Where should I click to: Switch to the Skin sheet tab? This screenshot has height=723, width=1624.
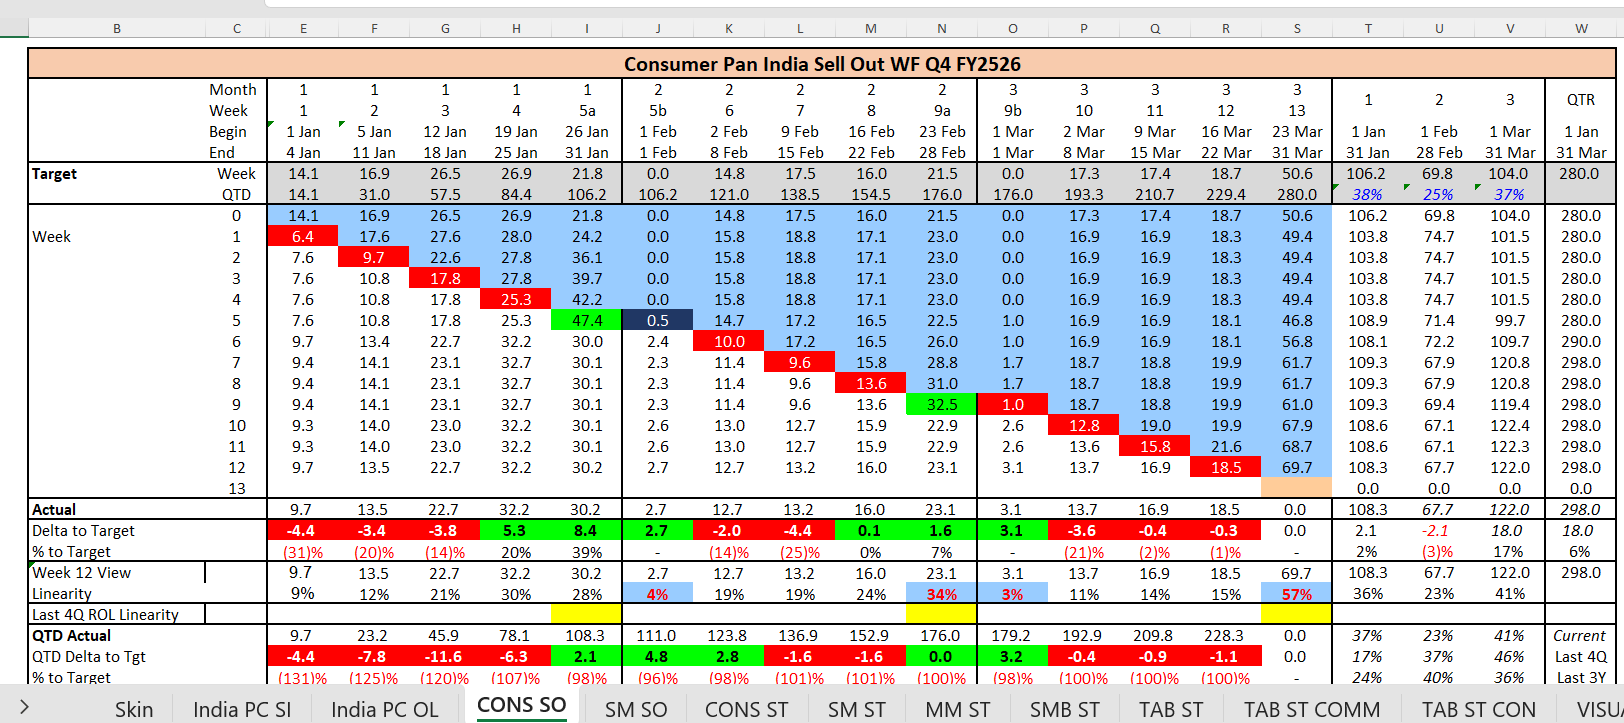[134, 709]
